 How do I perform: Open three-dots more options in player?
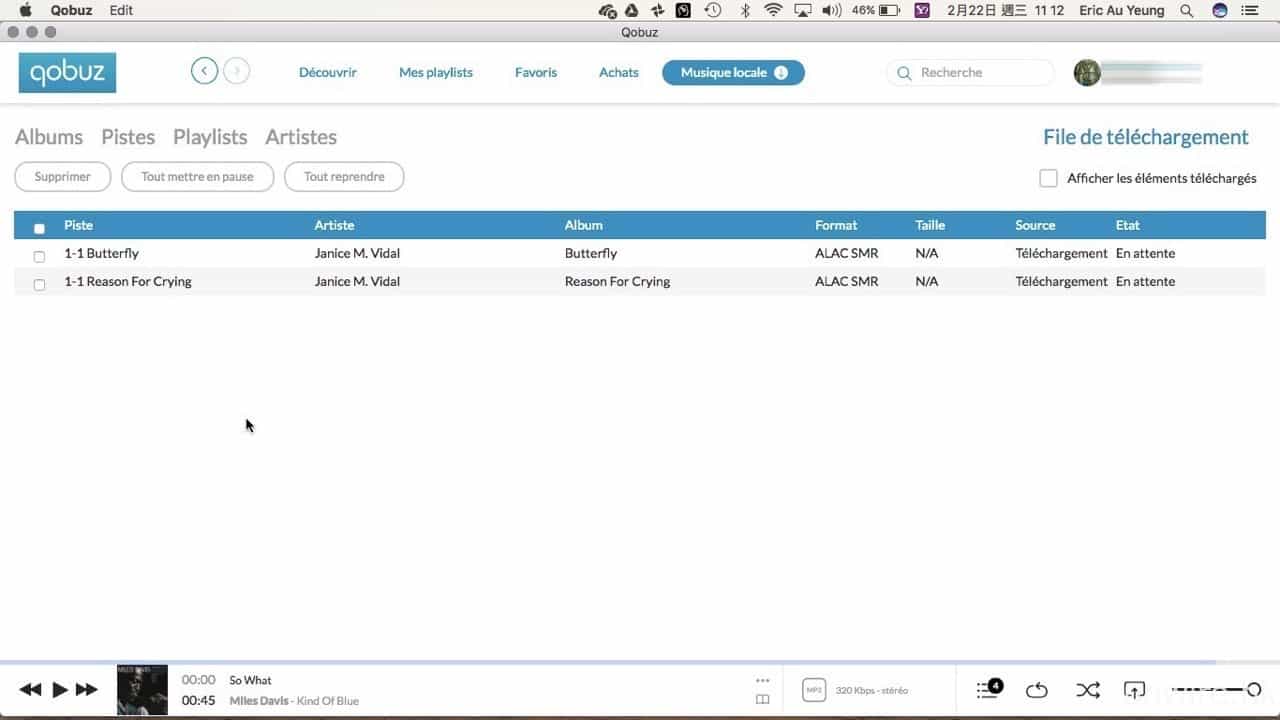click(x=762, y=680)
